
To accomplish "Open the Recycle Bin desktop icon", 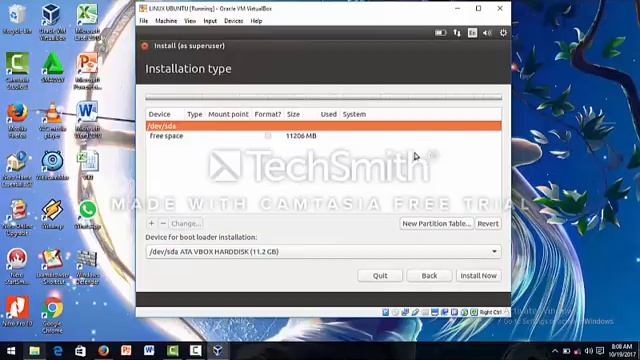I will (17, 20).
